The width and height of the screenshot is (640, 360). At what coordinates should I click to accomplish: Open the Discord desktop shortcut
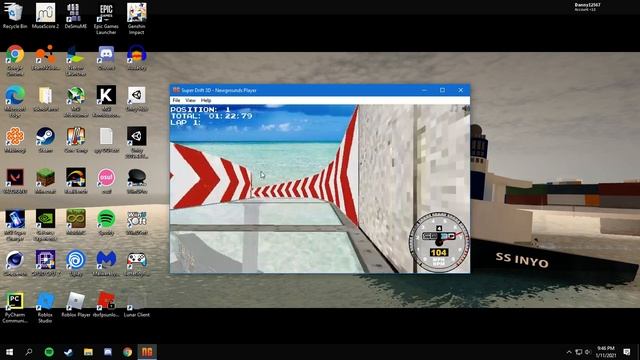[106, 58]
